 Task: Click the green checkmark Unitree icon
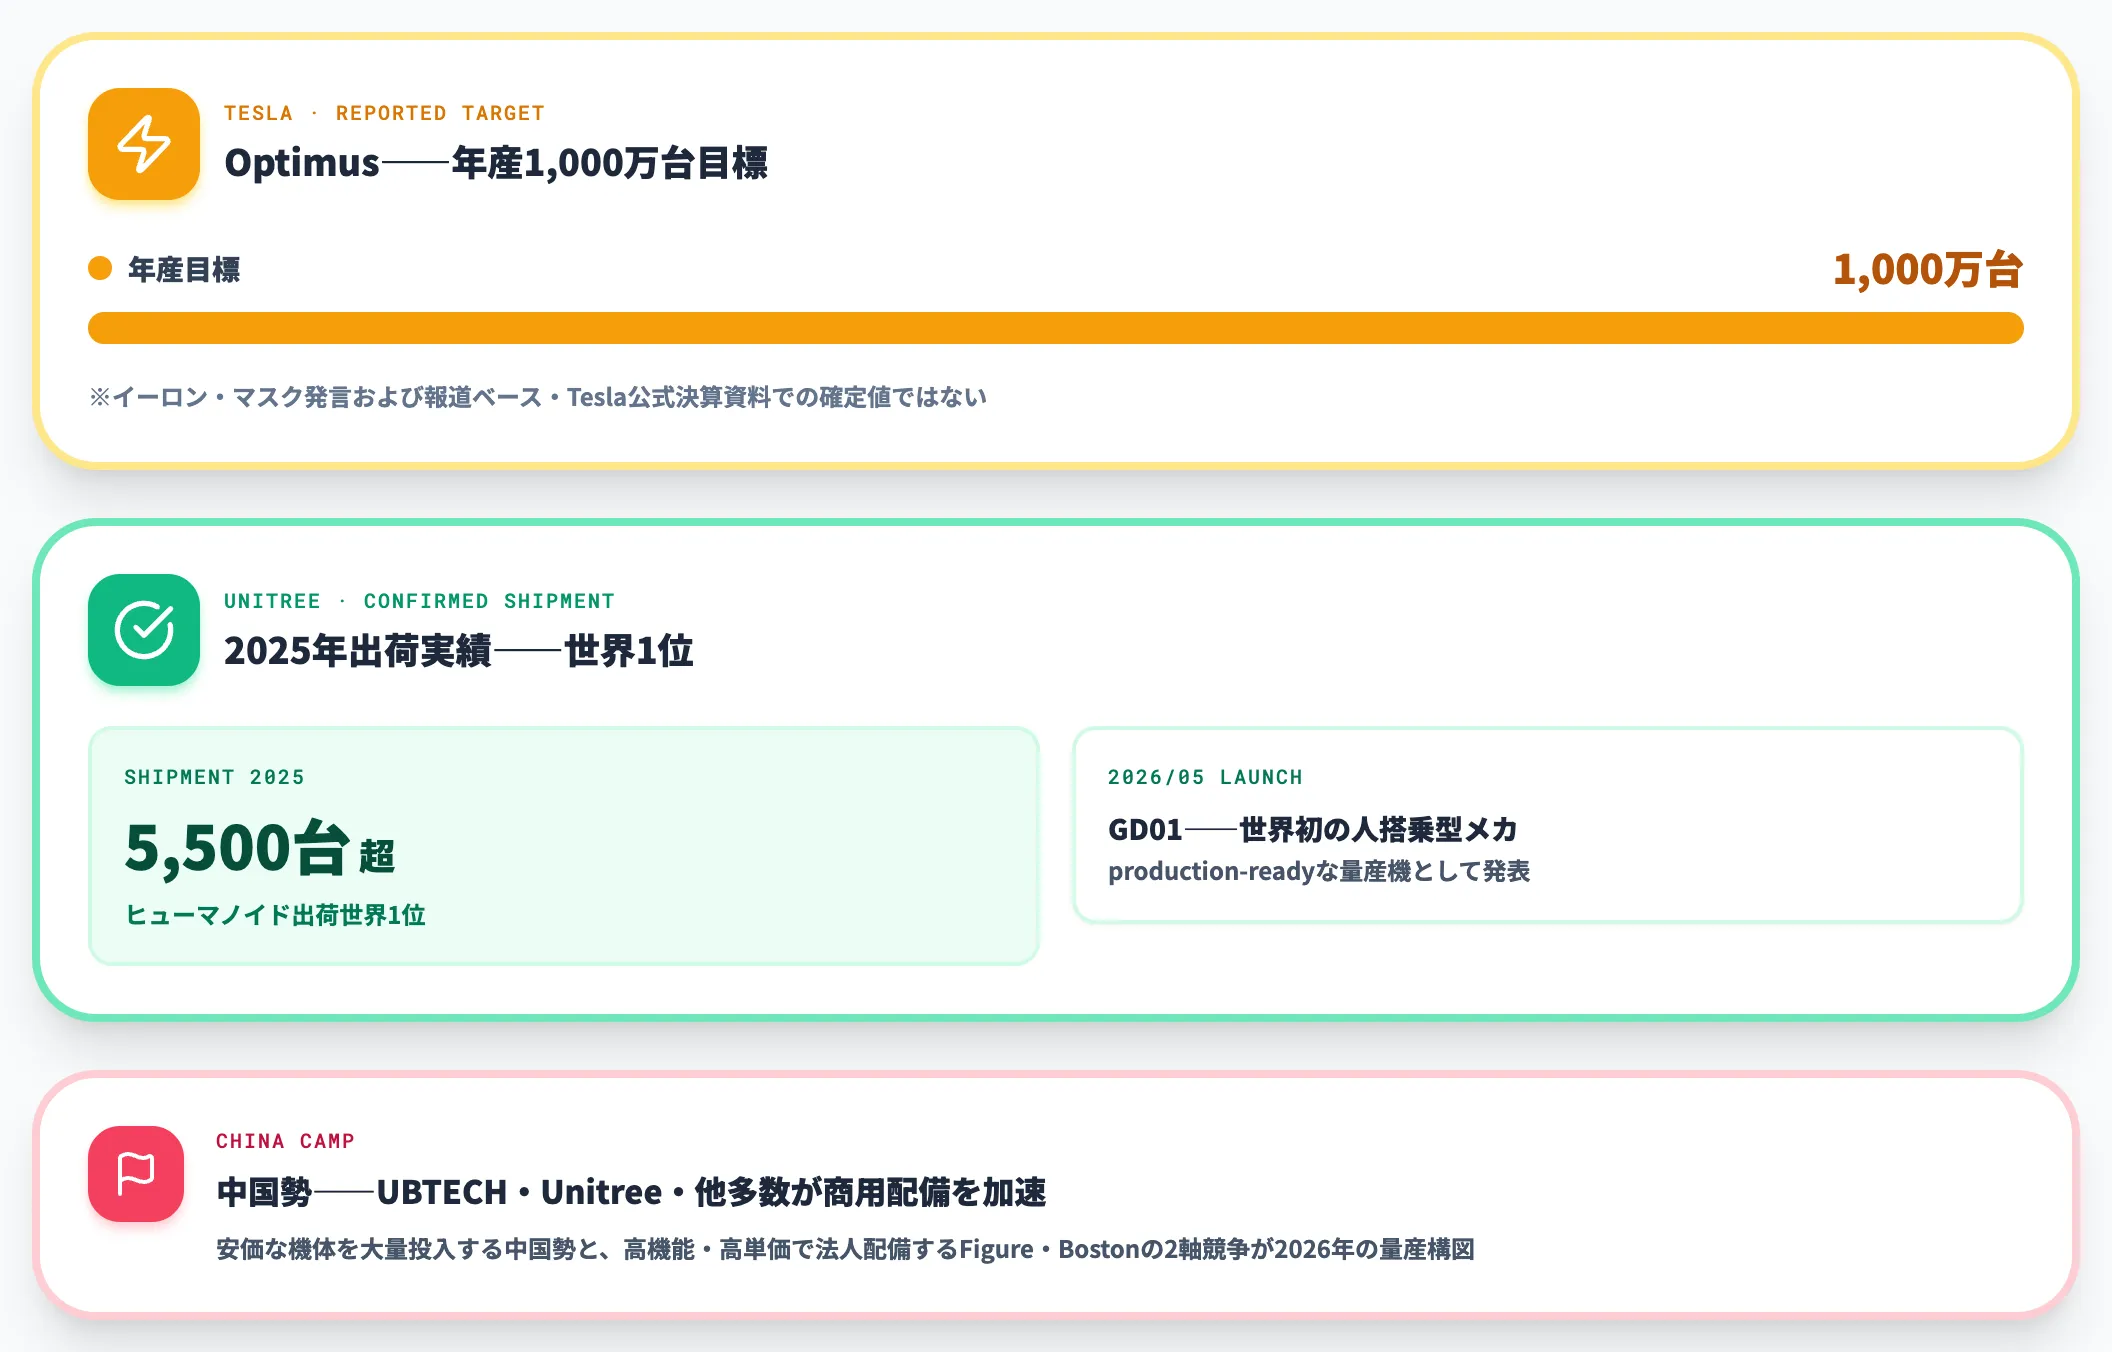pyautogui.click(x=144, y=630)
